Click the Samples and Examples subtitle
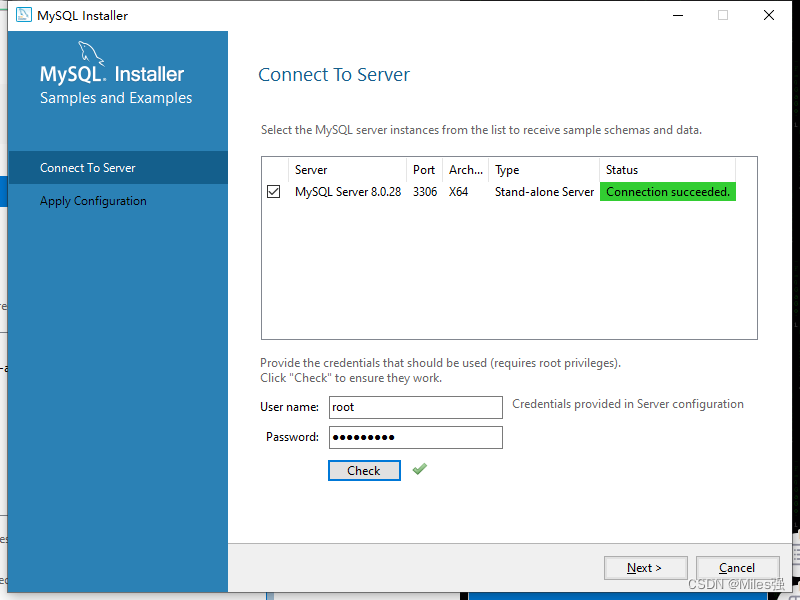 pyautogui.click(x=116, y=98)
